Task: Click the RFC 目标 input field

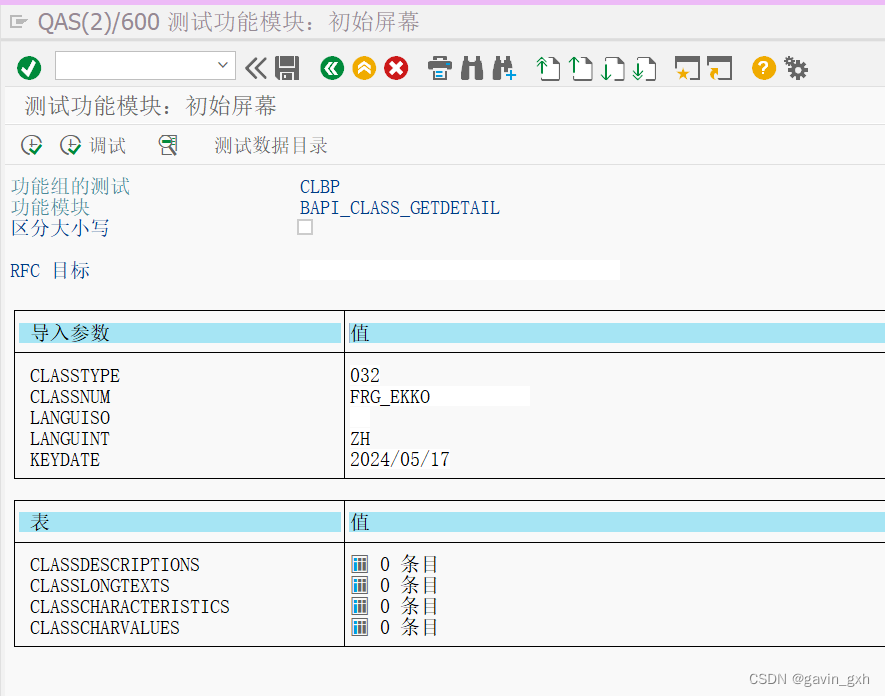Action: tap(459, 269)
